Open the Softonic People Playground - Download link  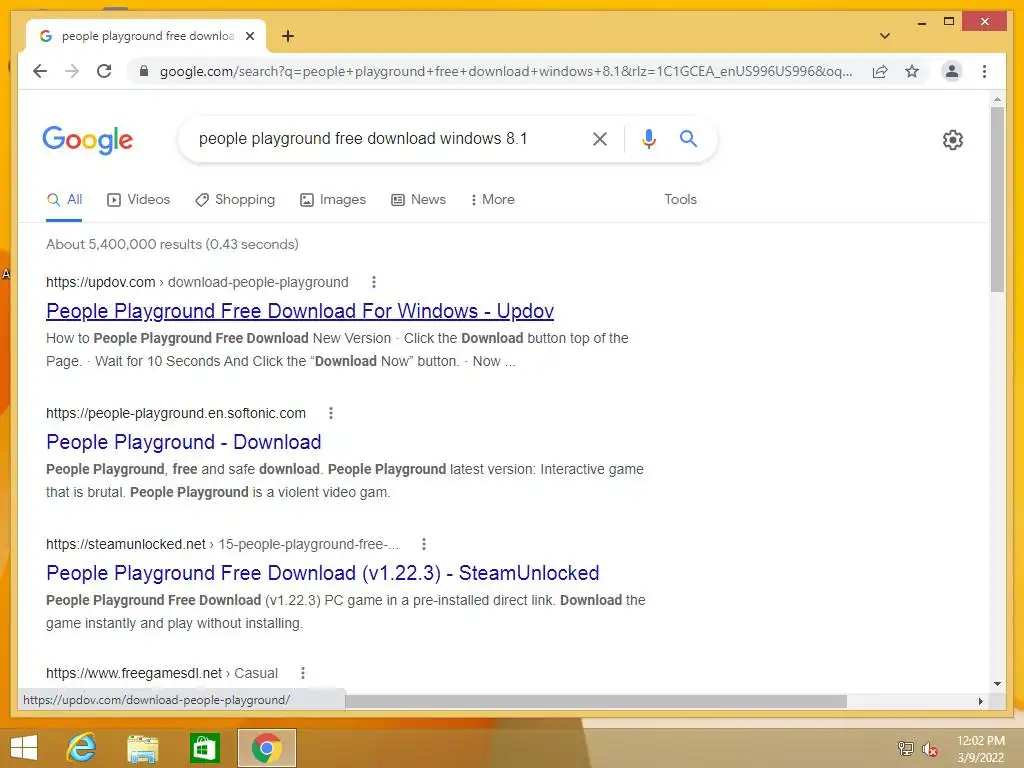tap(184, 442)
